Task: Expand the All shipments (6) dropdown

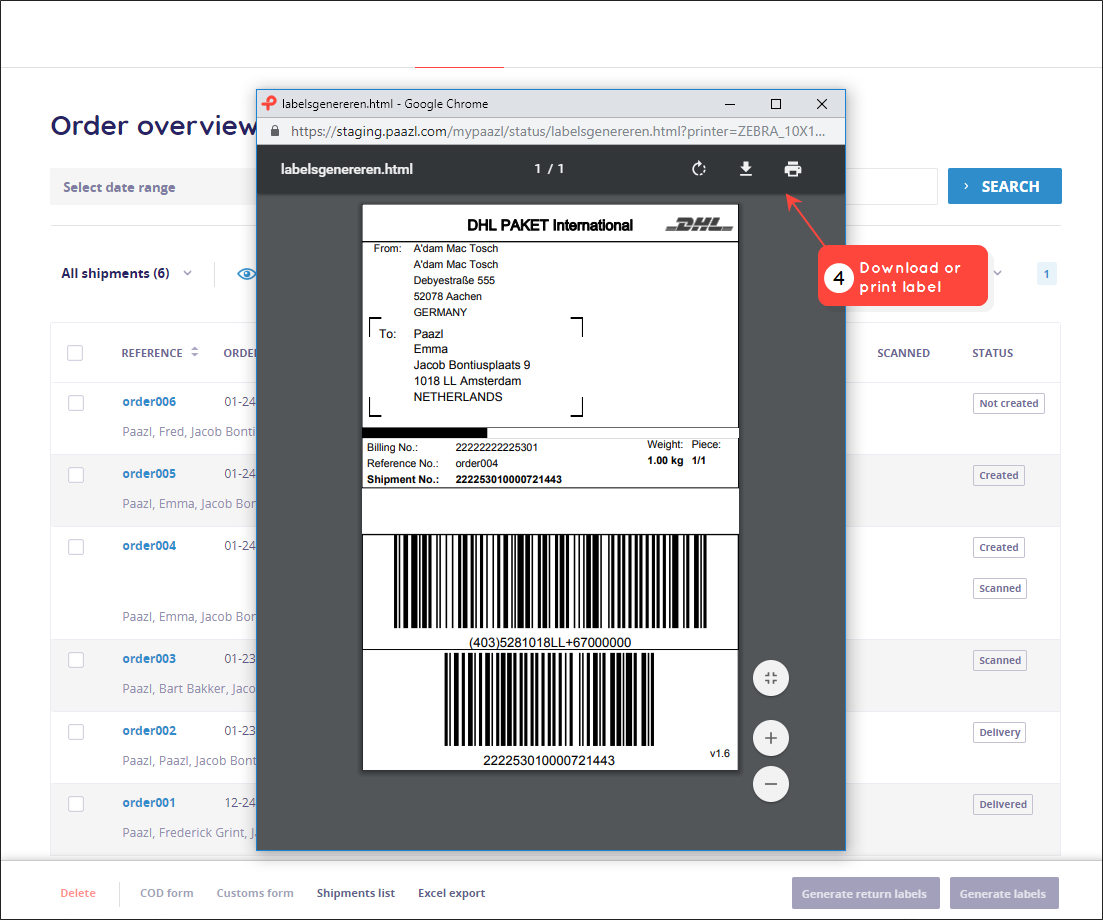Action: (127, 274)
